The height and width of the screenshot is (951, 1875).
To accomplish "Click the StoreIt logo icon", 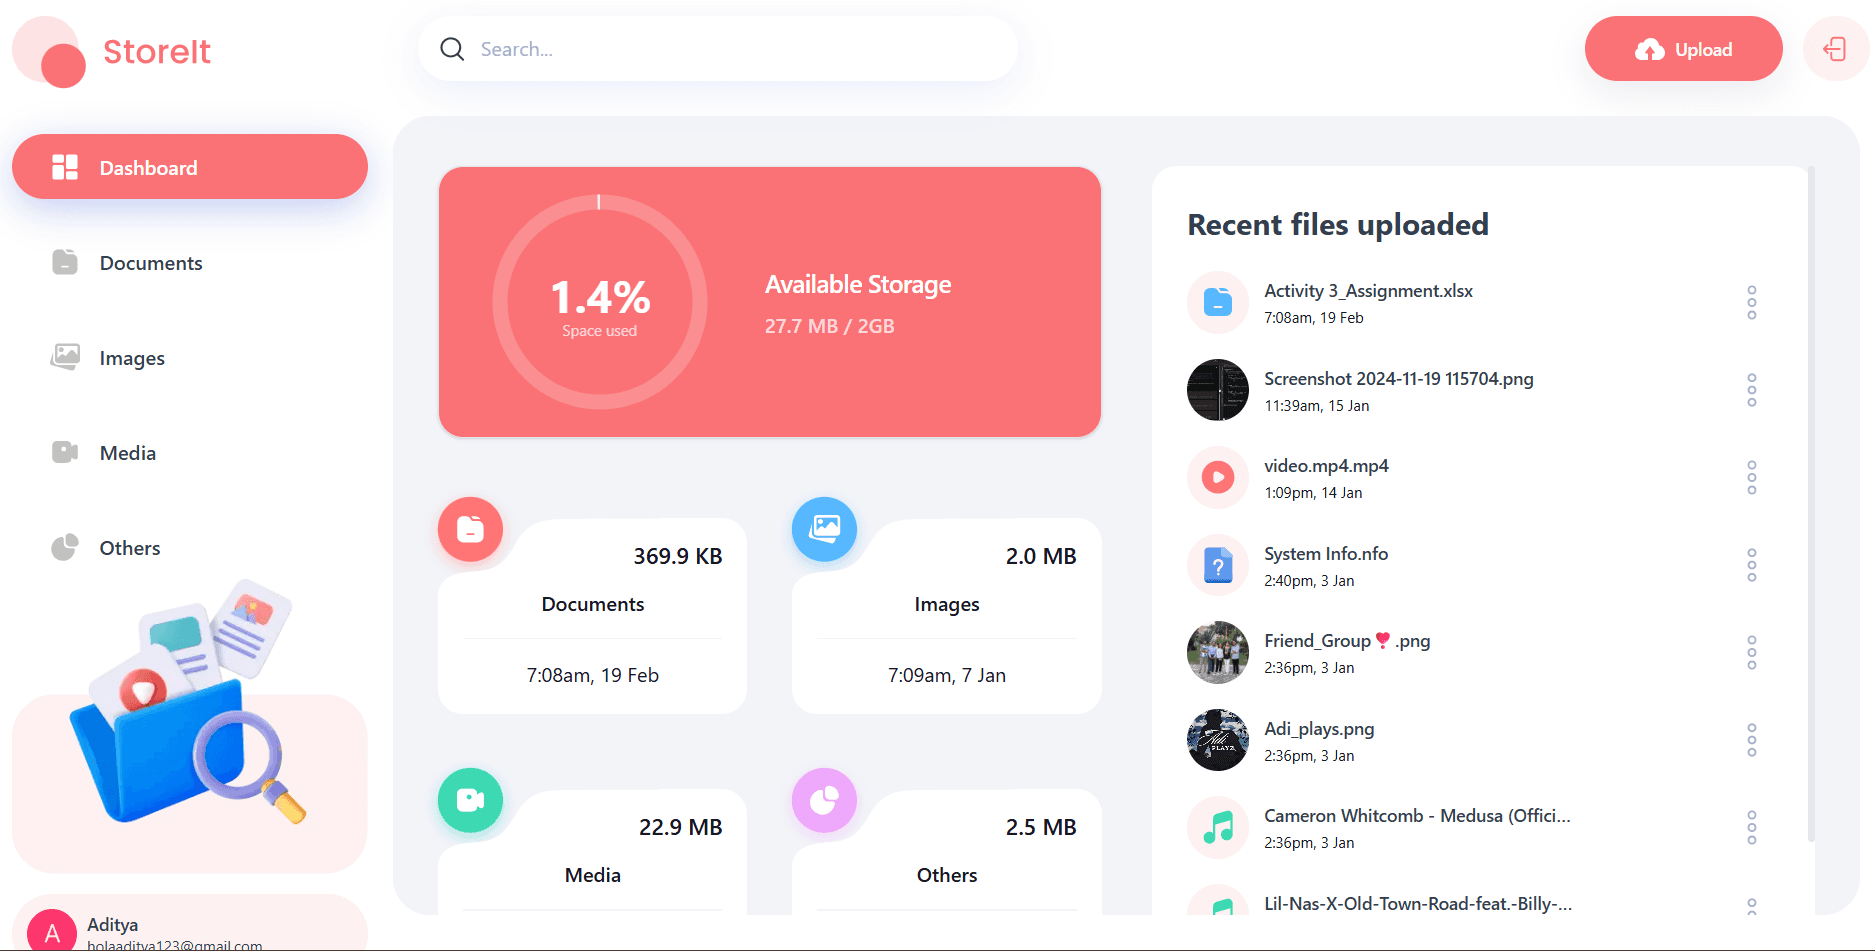I will tap(50, 52).
